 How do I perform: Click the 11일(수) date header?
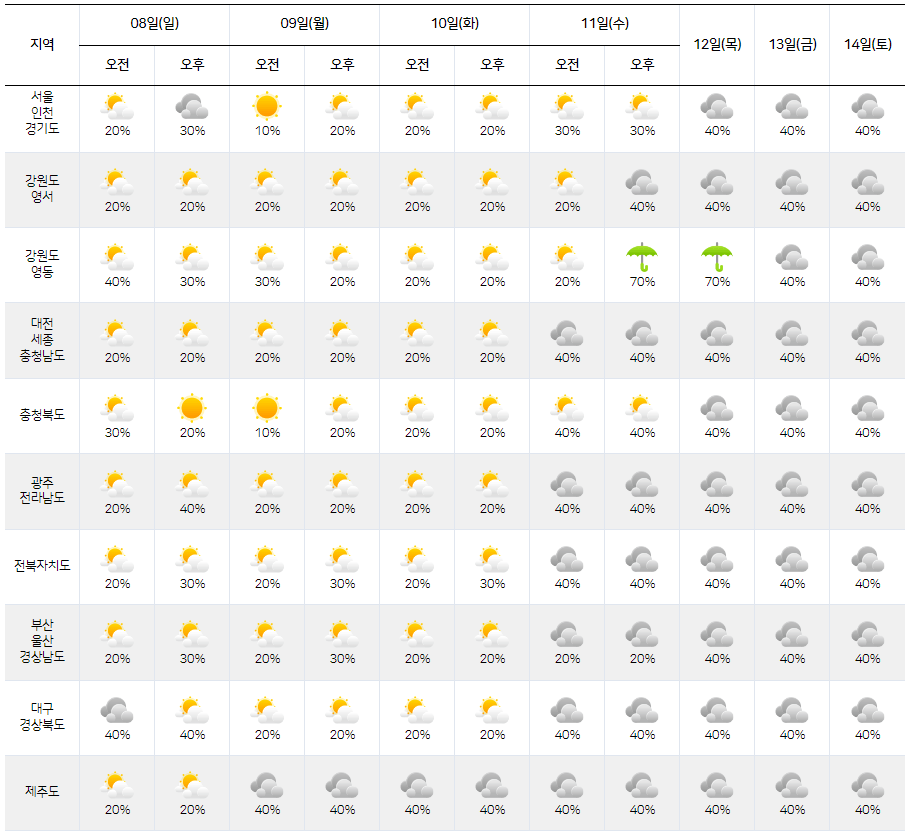tap(605, 23)
